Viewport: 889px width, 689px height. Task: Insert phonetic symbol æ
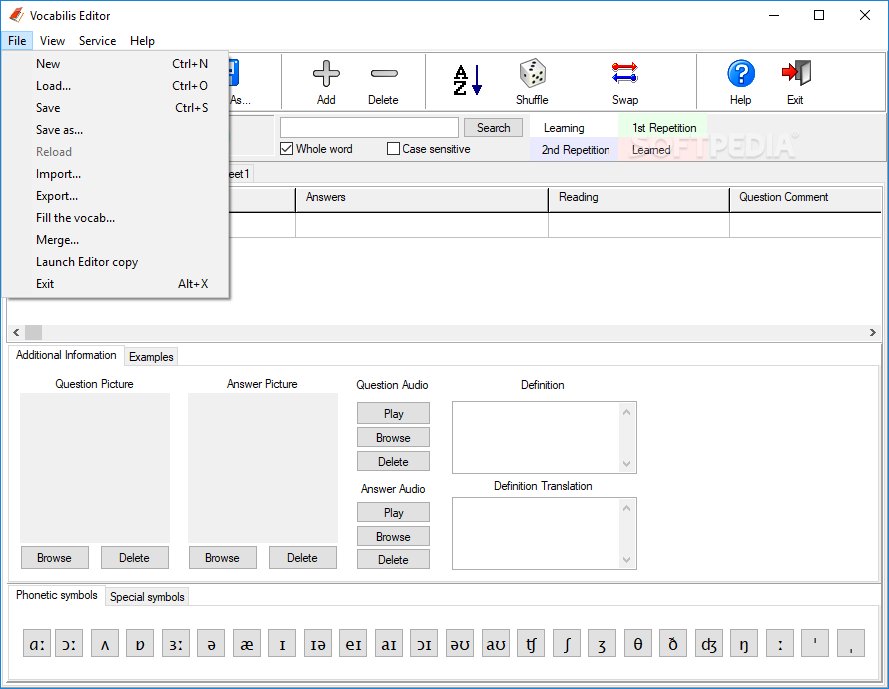[247, 644]
